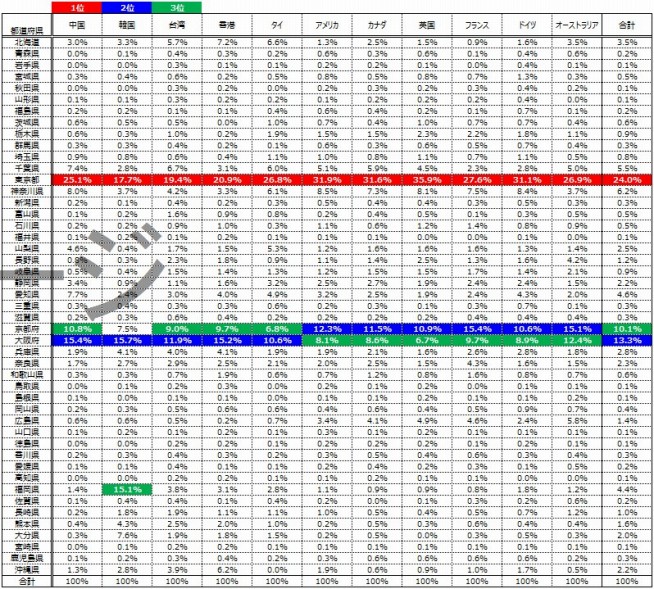Select the 沖縄県 row label

[28, 568]
